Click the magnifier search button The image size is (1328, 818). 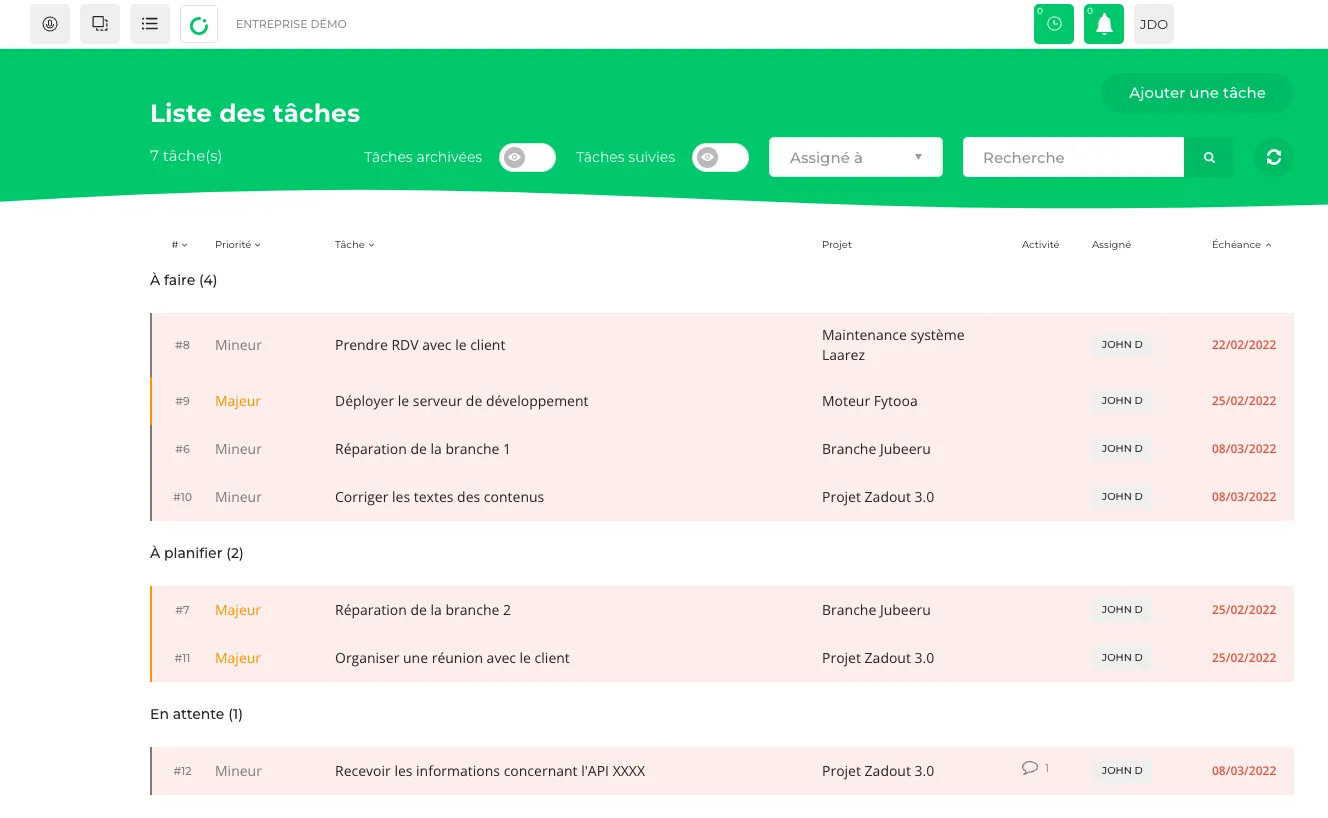point(1209,157)
